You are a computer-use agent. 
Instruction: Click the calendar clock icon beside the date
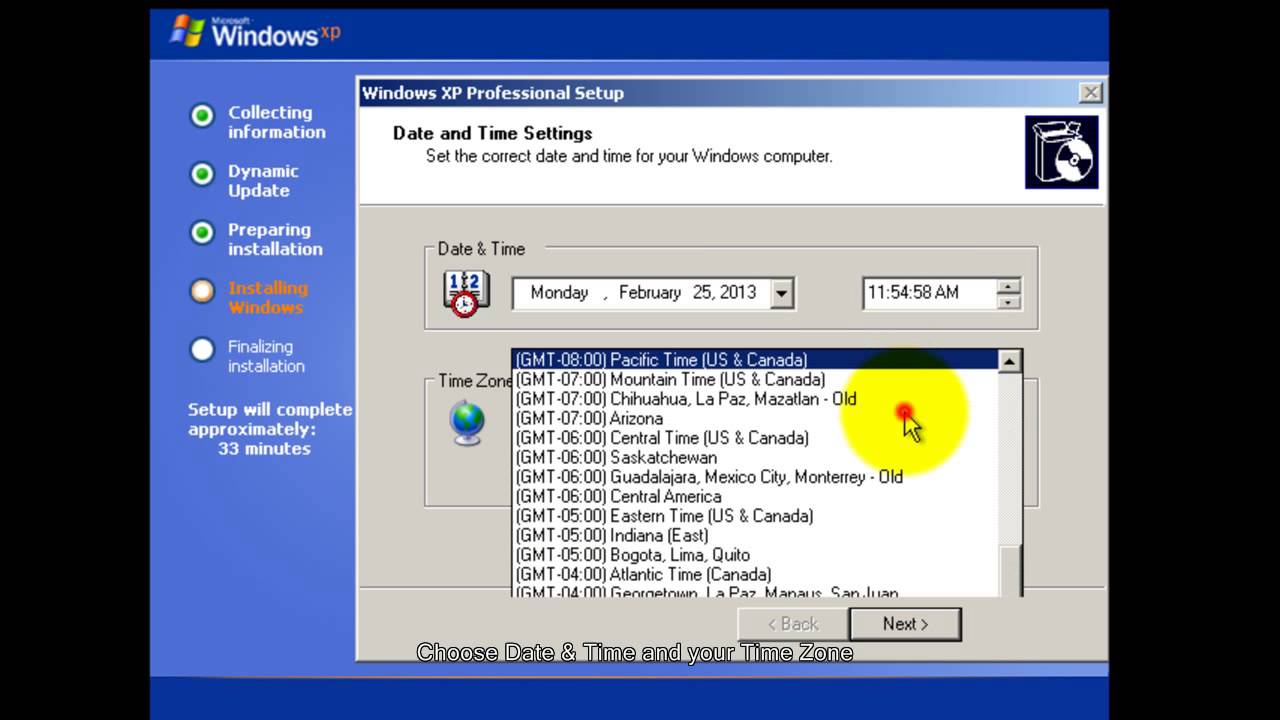[x=465, y=294]
